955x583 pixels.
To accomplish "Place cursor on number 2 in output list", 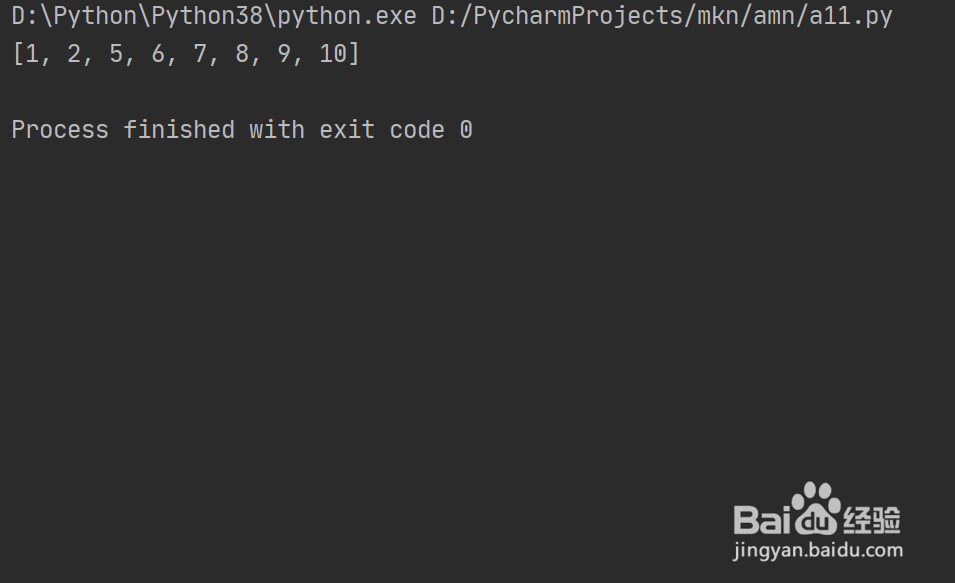I will (x=74, y=54).
